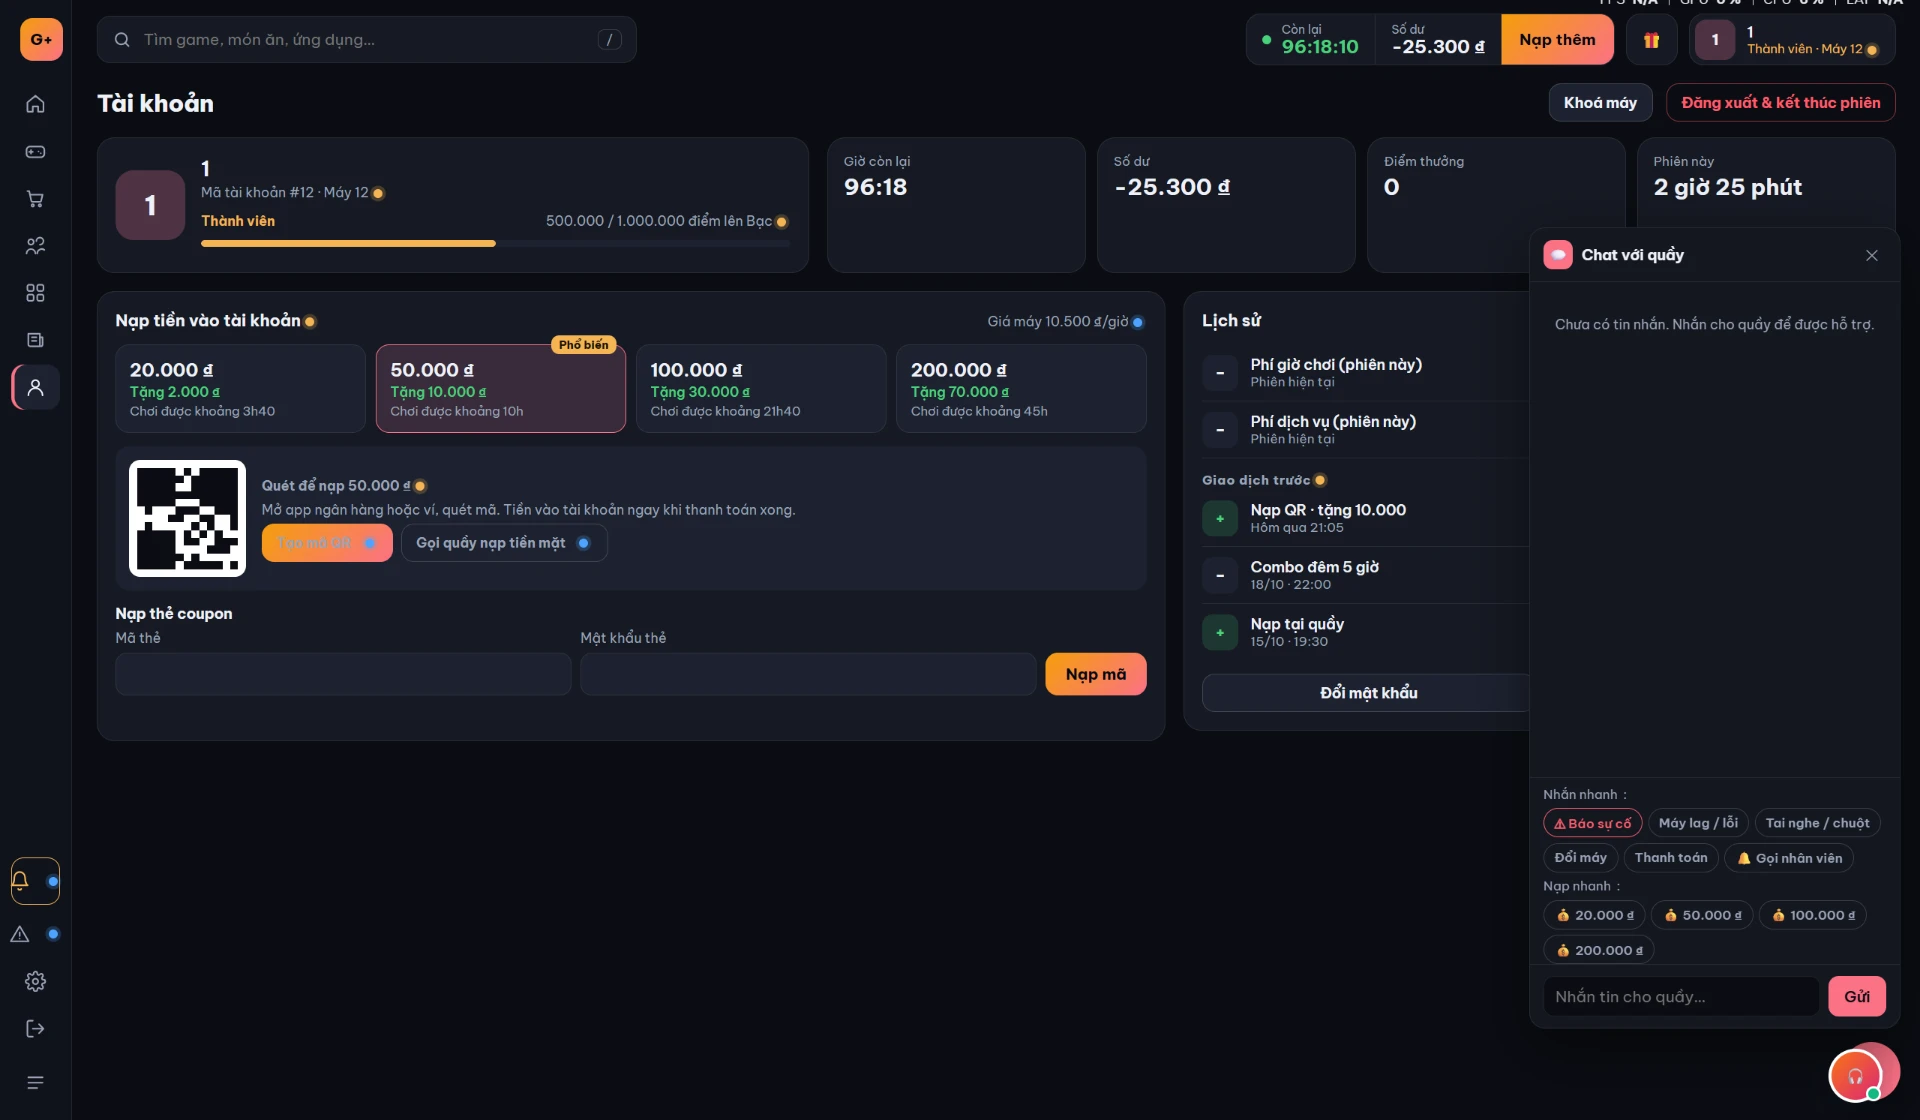
Task: Open the gift box icon in header
Action: [1651, 40]
